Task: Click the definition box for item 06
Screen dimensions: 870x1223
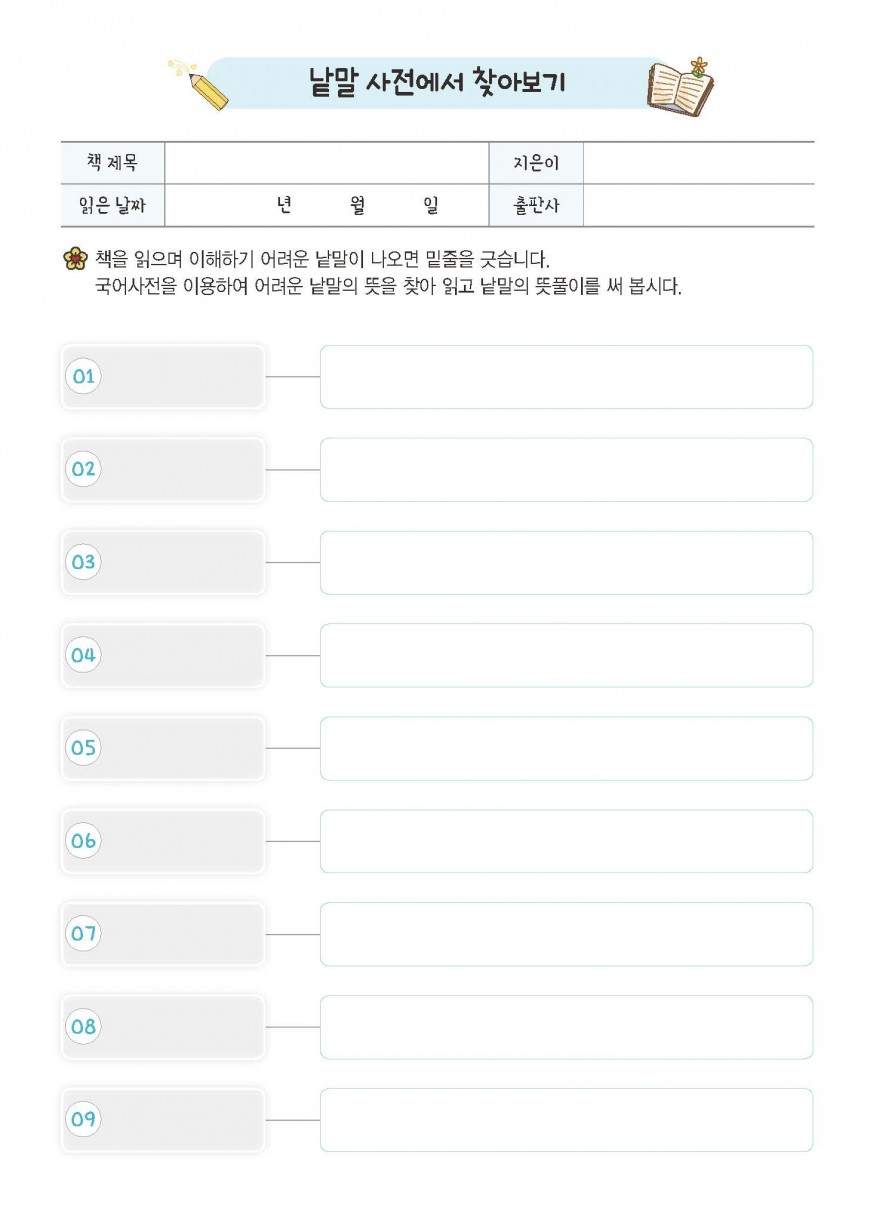Action: [566, 841]
